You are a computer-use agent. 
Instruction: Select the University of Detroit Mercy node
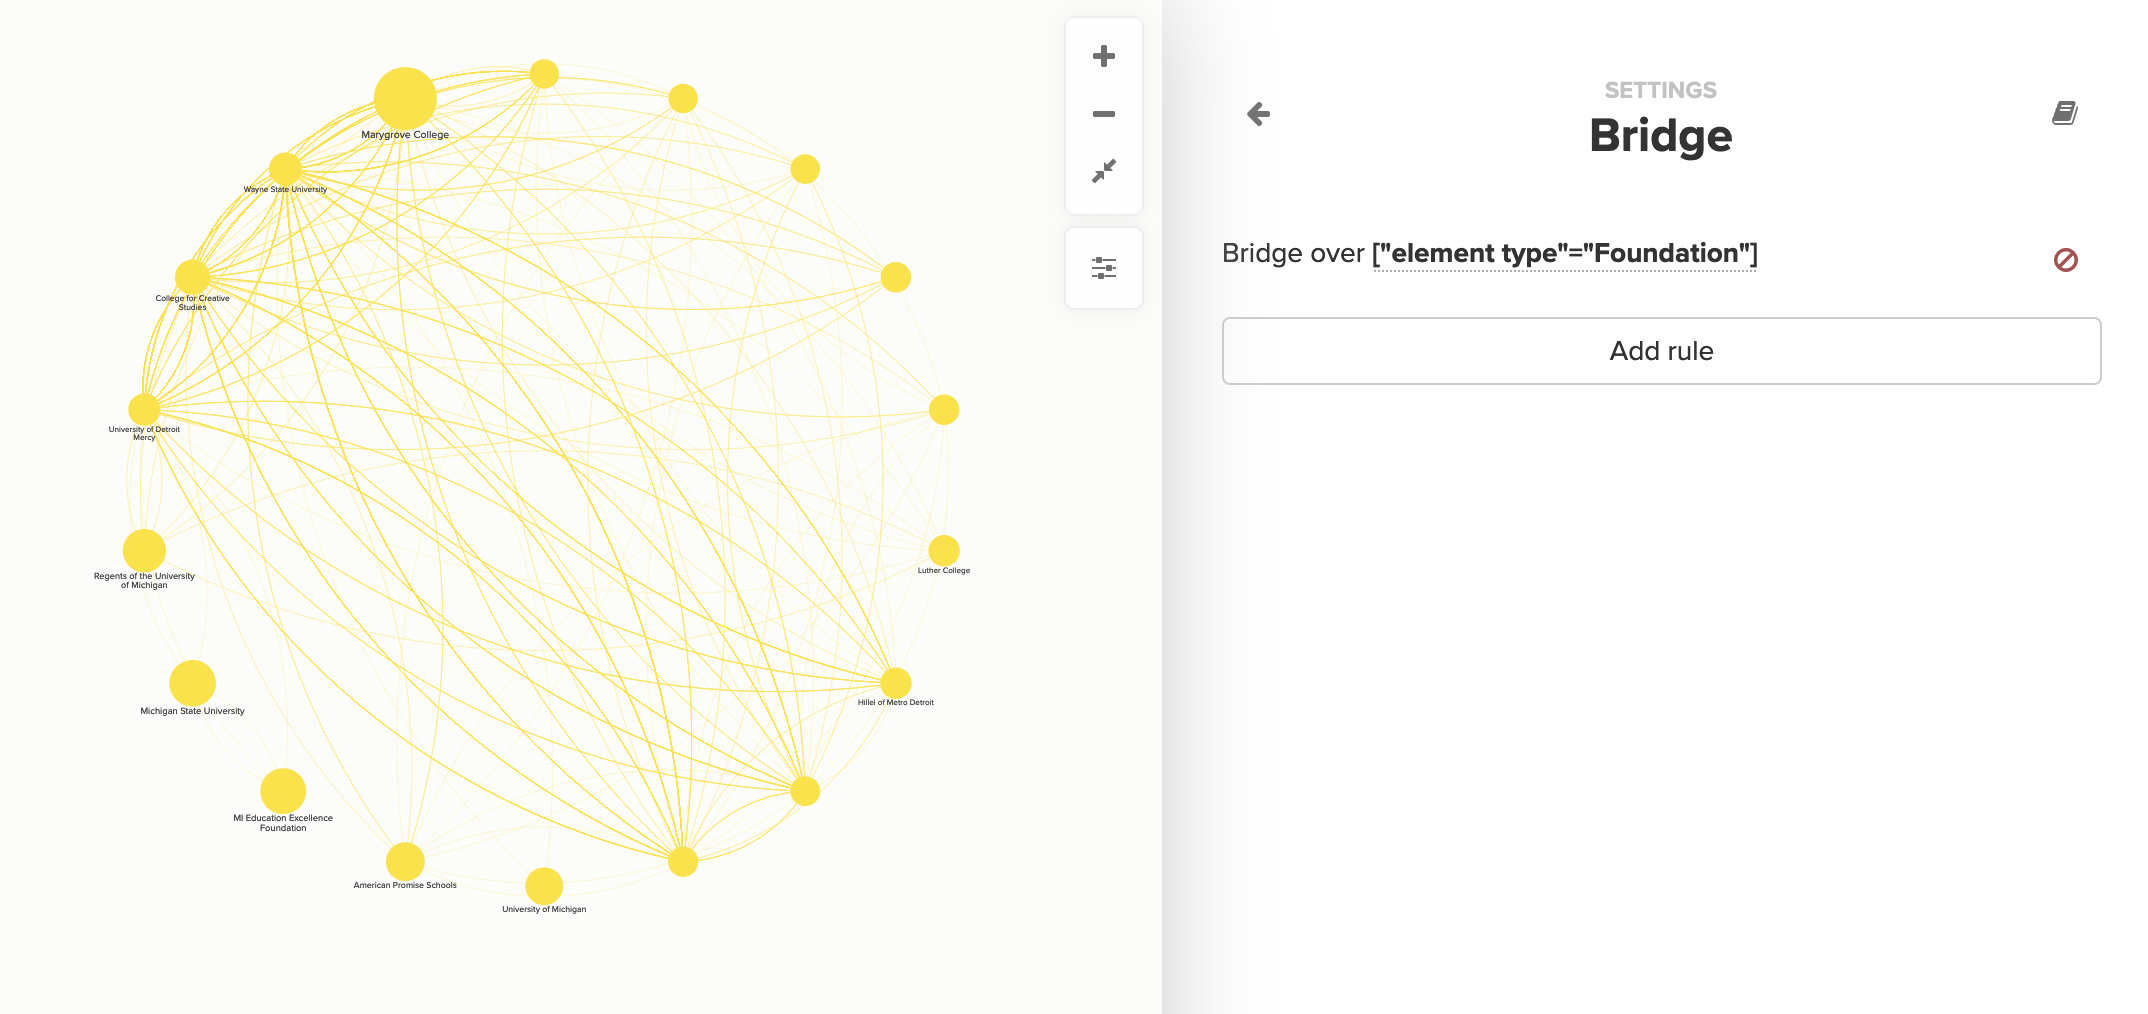144,409
